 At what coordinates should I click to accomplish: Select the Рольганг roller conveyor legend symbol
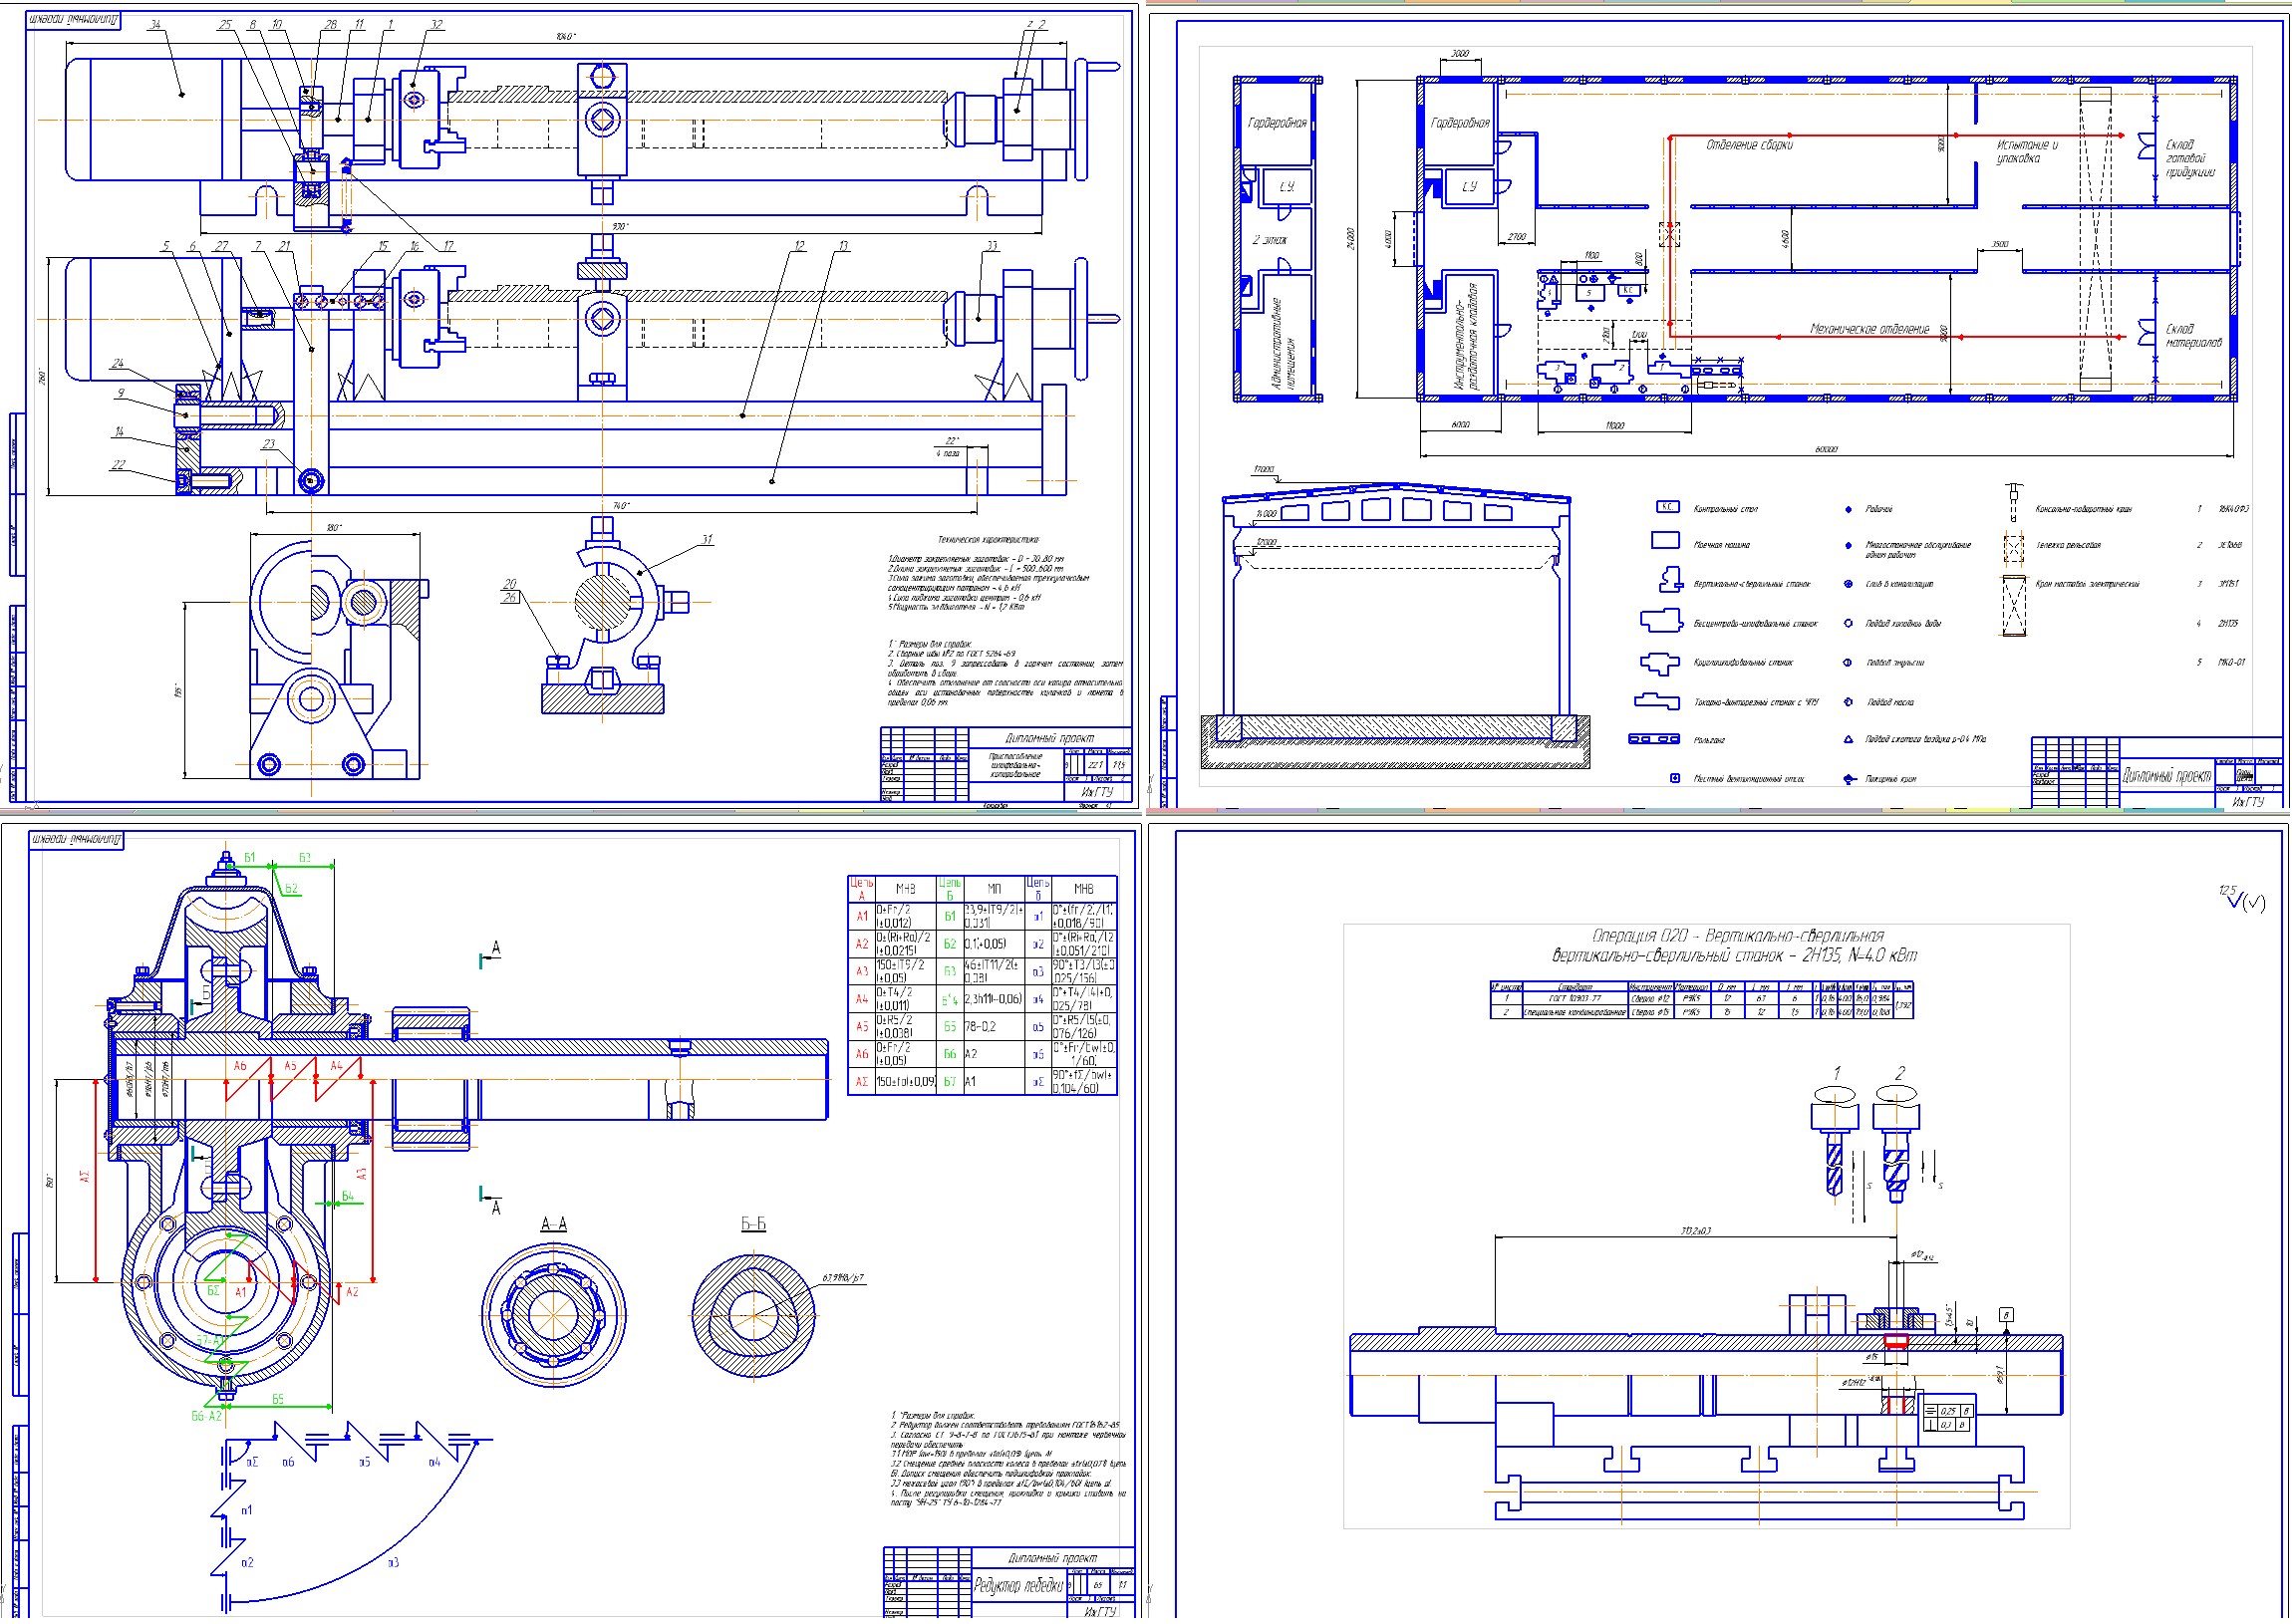[1654, 739]
